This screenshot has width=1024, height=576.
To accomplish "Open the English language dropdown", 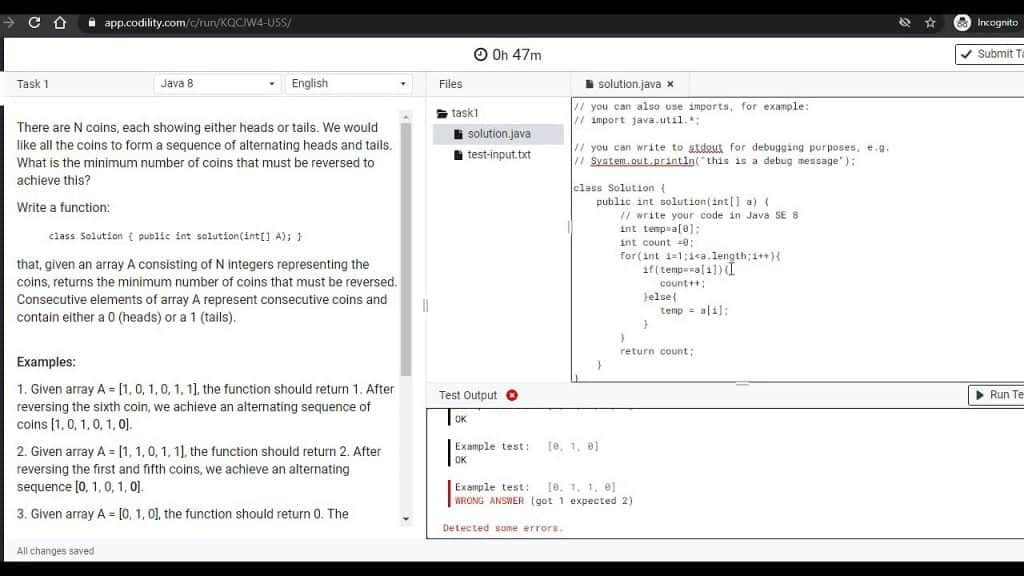I will [x=349, y=84].
